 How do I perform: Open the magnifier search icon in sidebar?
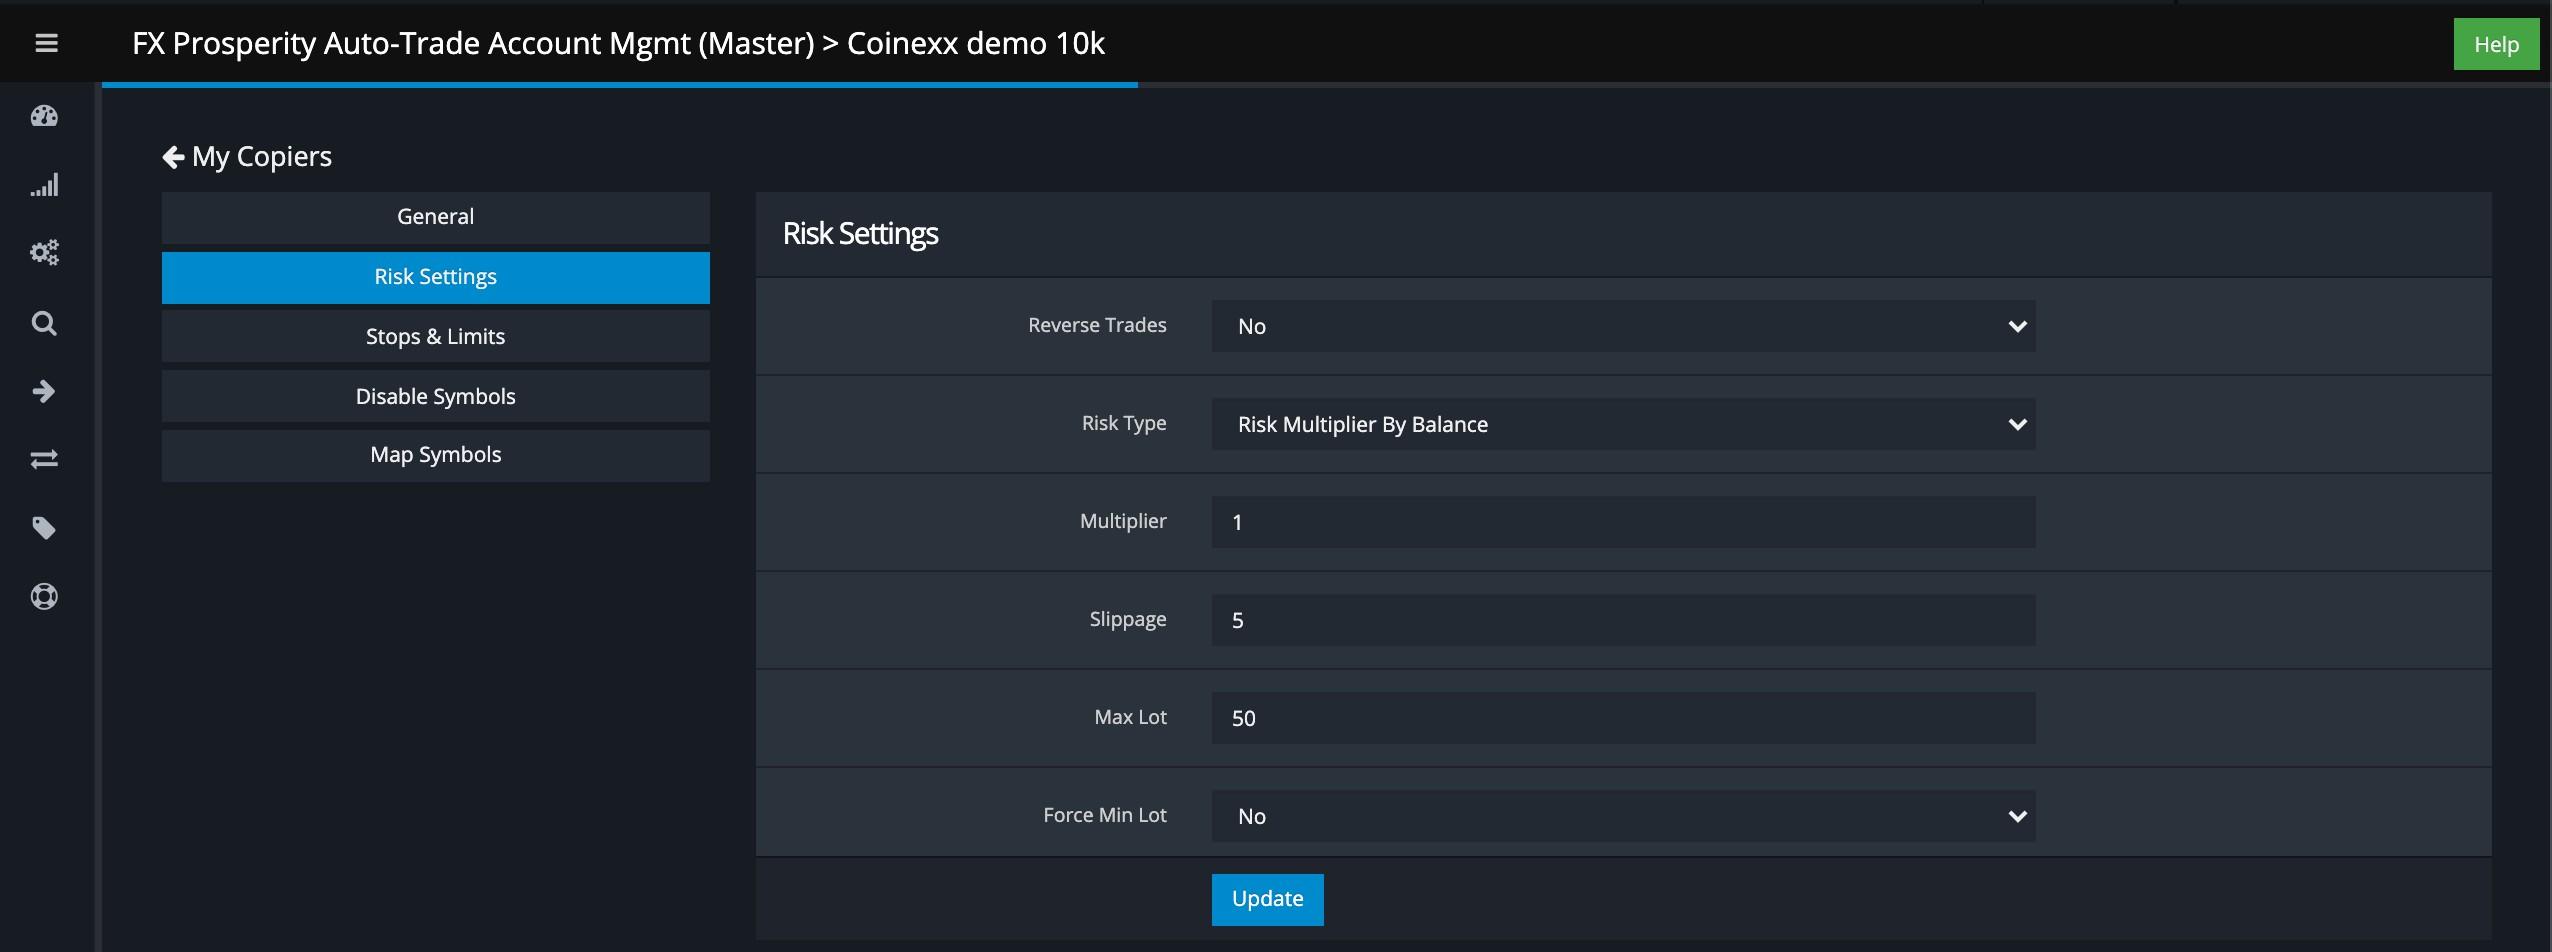pyautogui.click(x=44, y=323)
